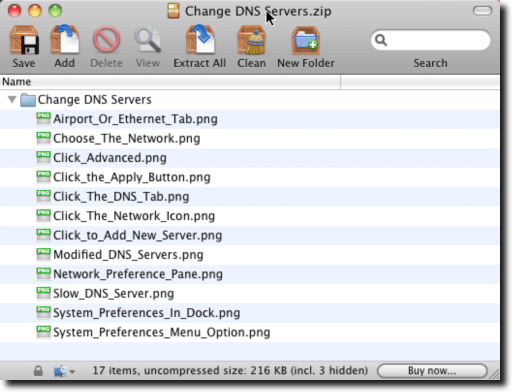
Task: Select Modified_DNS_Servers.png
Action: click(x=250, y=254)
